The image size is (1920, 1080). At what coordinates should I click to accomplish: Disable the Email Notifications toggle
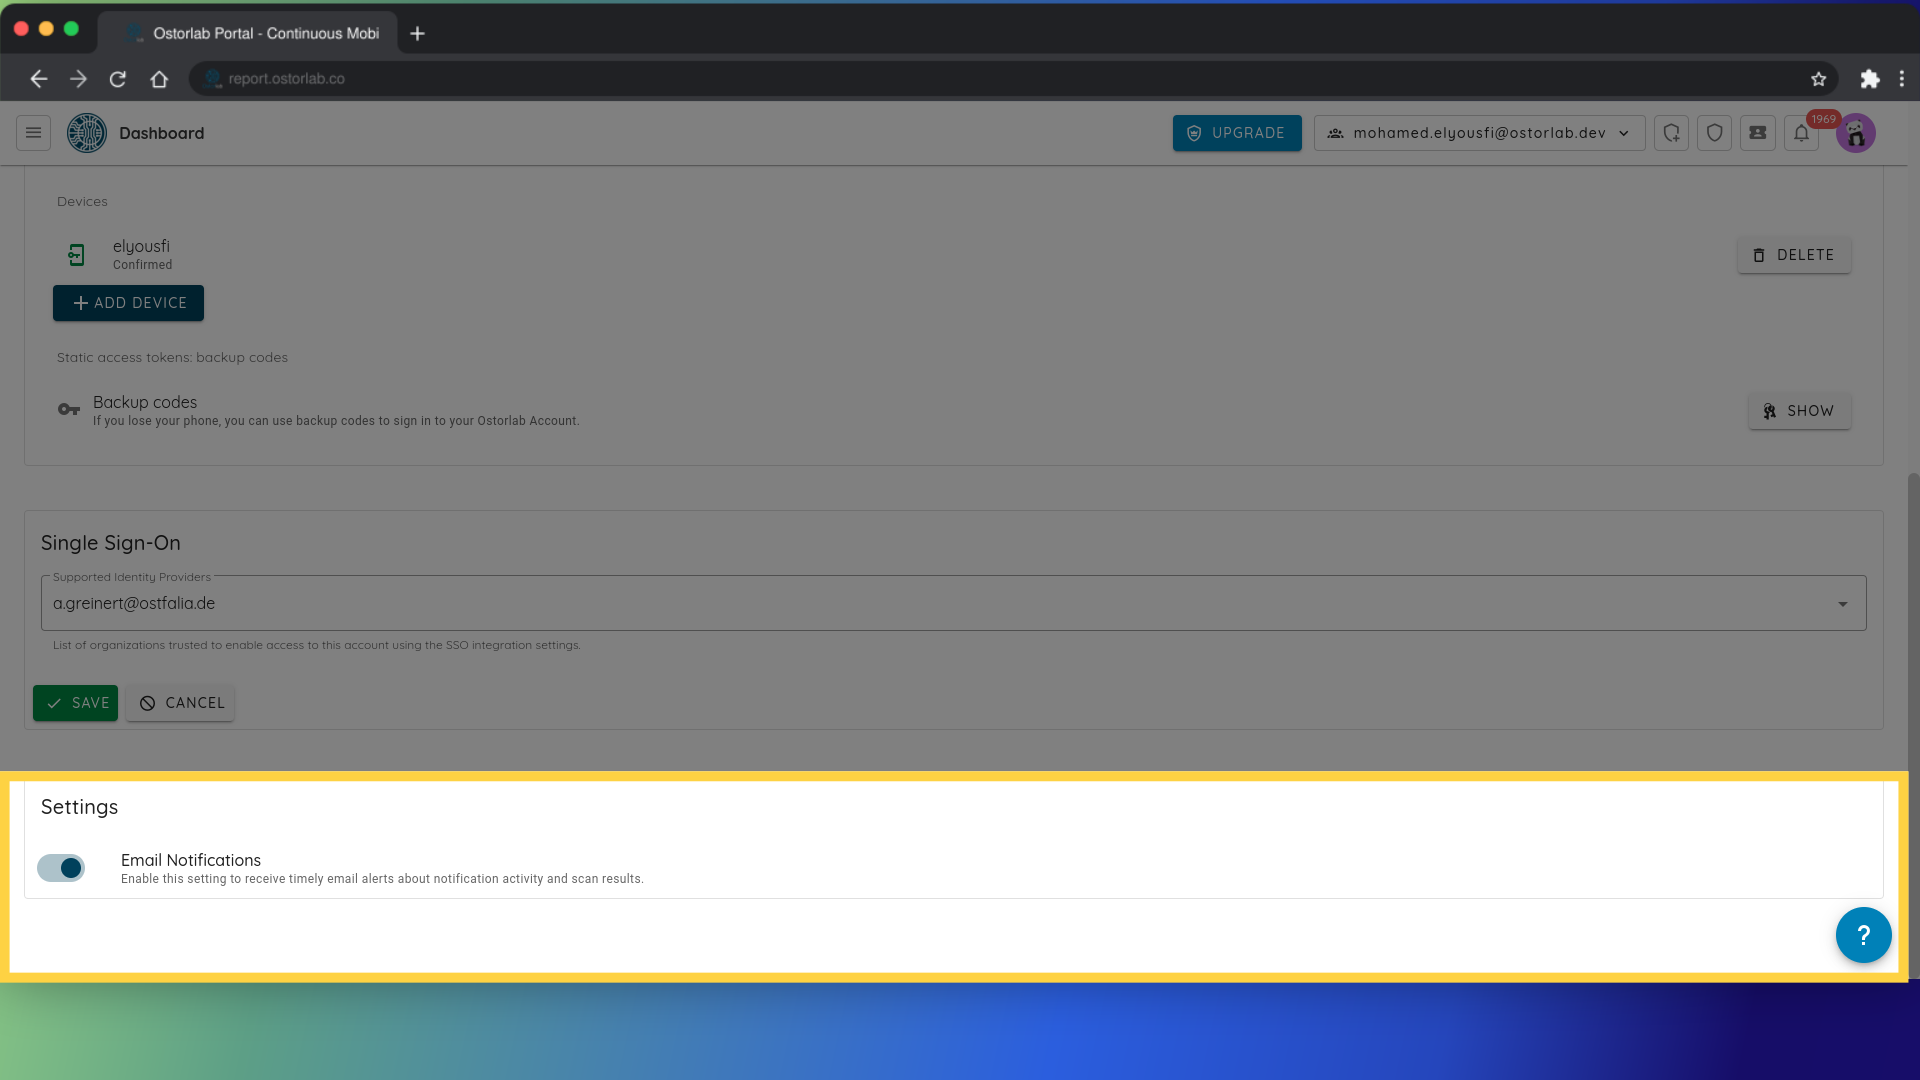[x=62, y=868]
